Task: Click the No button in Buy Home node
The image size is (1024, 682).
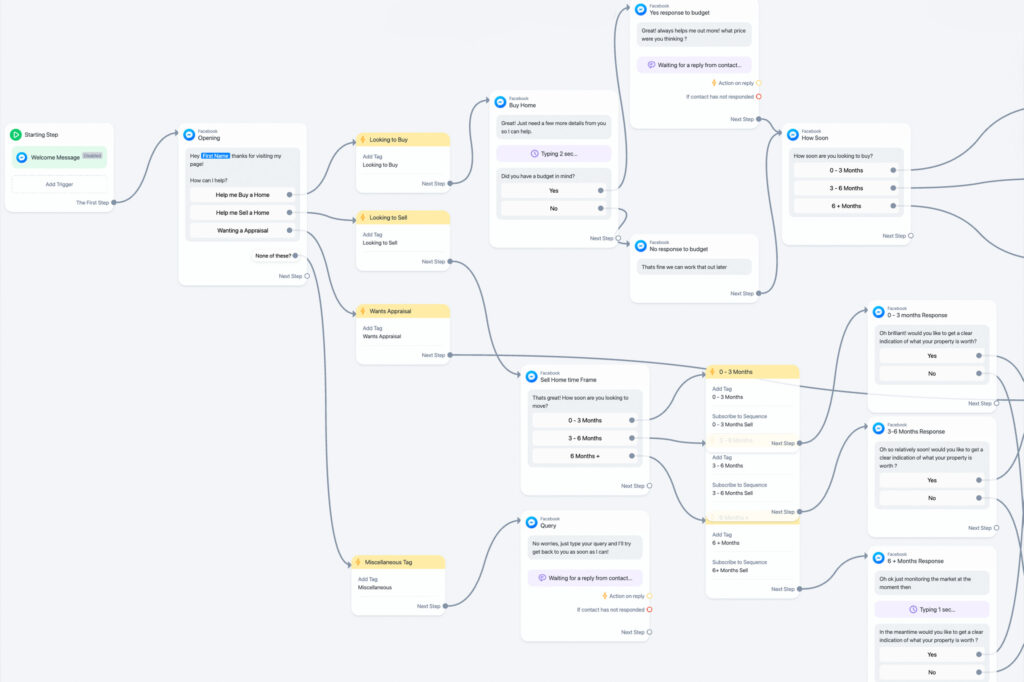Action: coord(553,208)
